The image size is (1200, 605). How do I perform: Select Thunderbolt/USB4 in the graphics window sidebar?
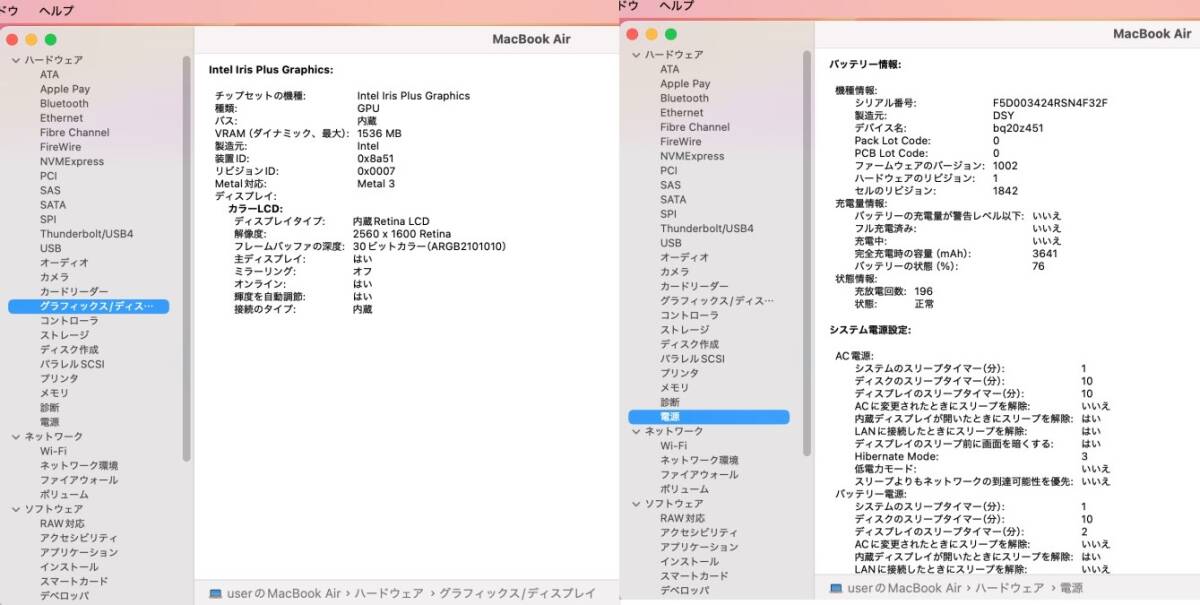click(x=86, y=234)
